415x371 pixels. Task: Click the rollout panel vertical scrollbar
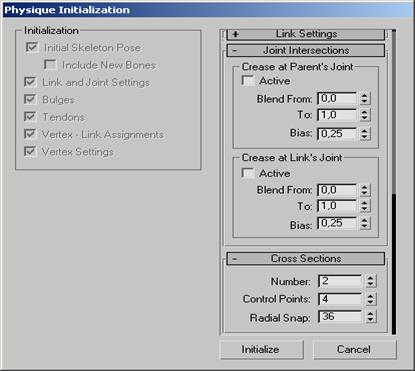tap(394, 182)
